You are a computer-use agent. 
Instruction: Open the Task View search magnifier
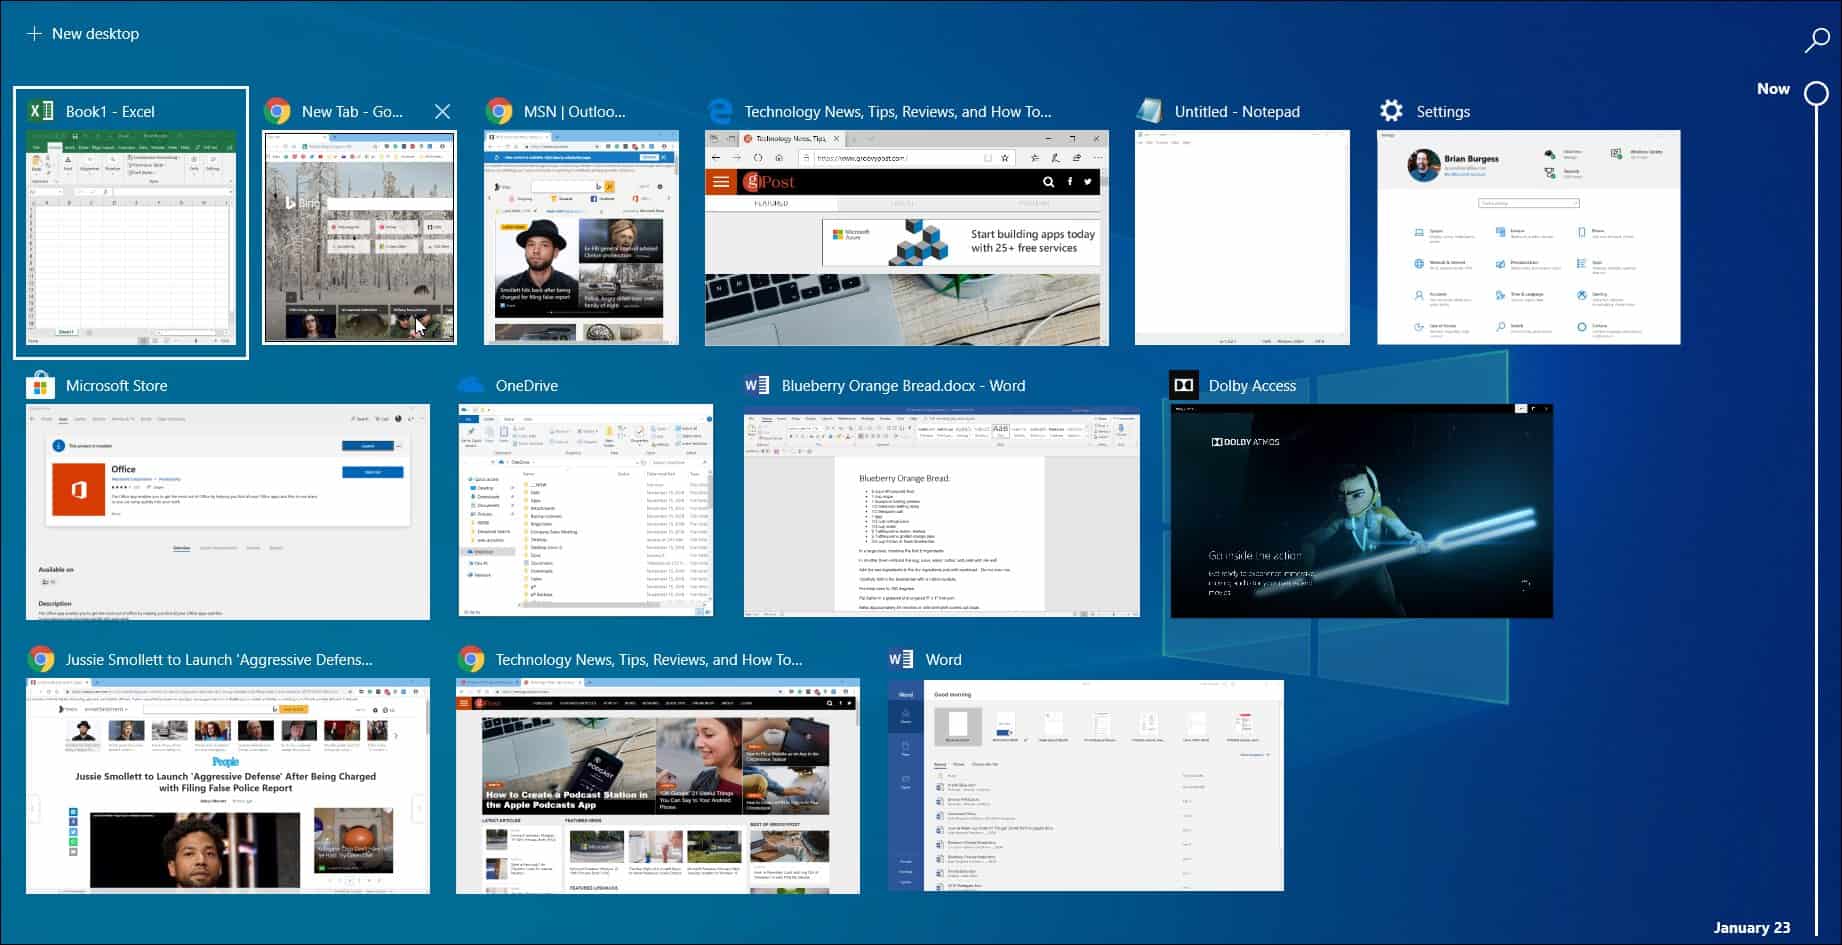point(1817,39)
